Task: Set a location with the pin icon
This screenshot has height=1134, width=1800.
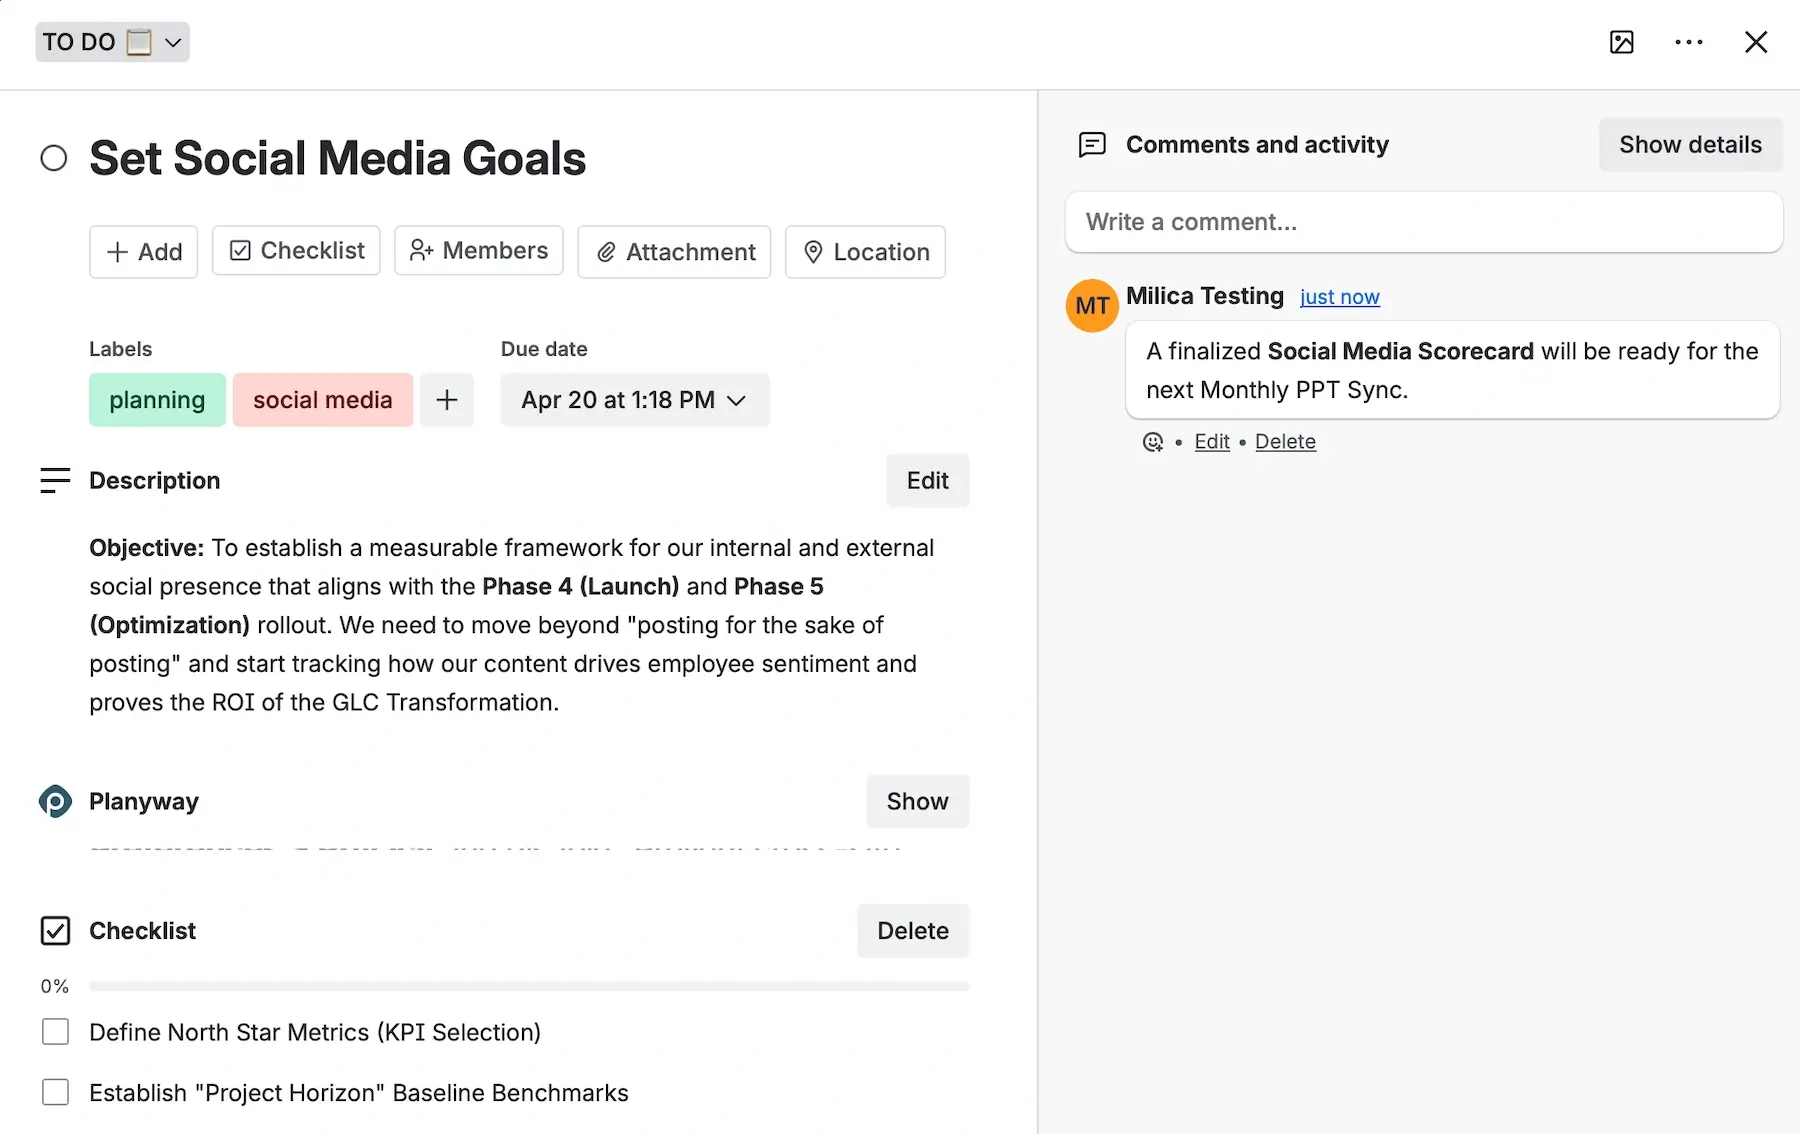Action: click(814, 252)
